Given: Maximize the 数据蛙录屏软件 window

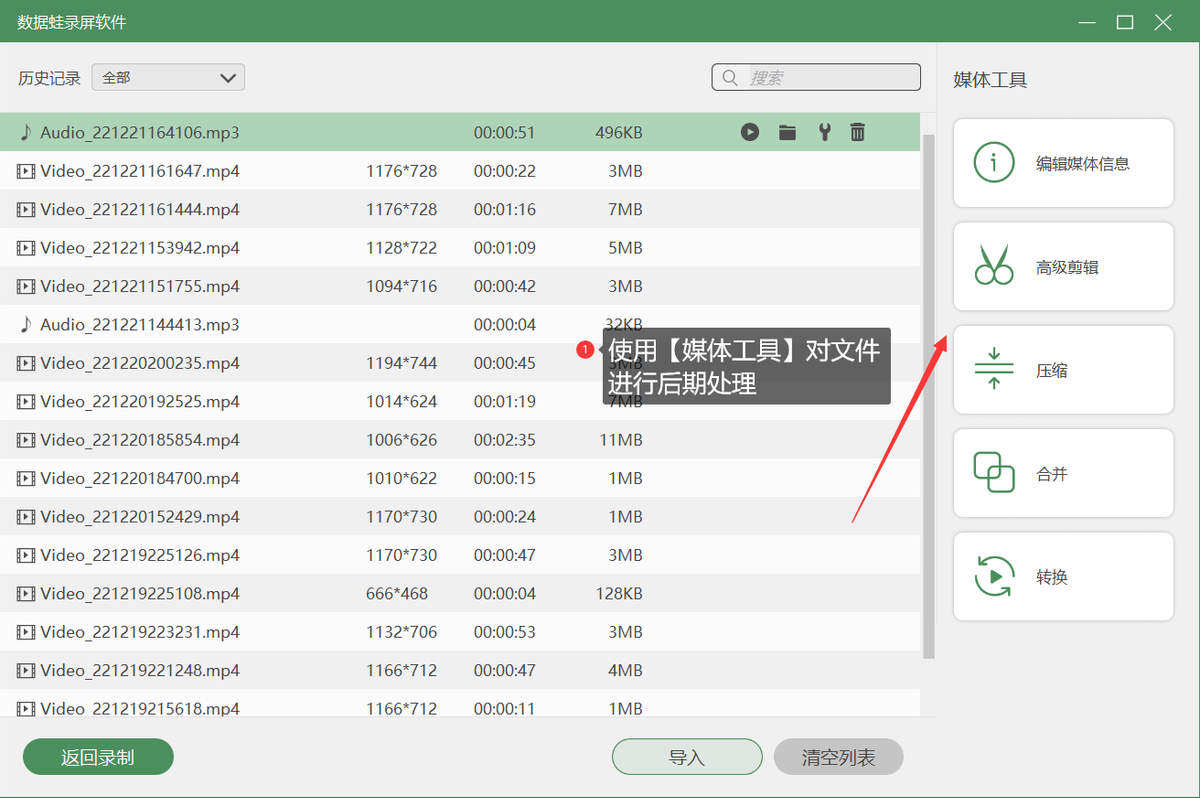Looking at the screenshot, I should [x=1125, y=22].
